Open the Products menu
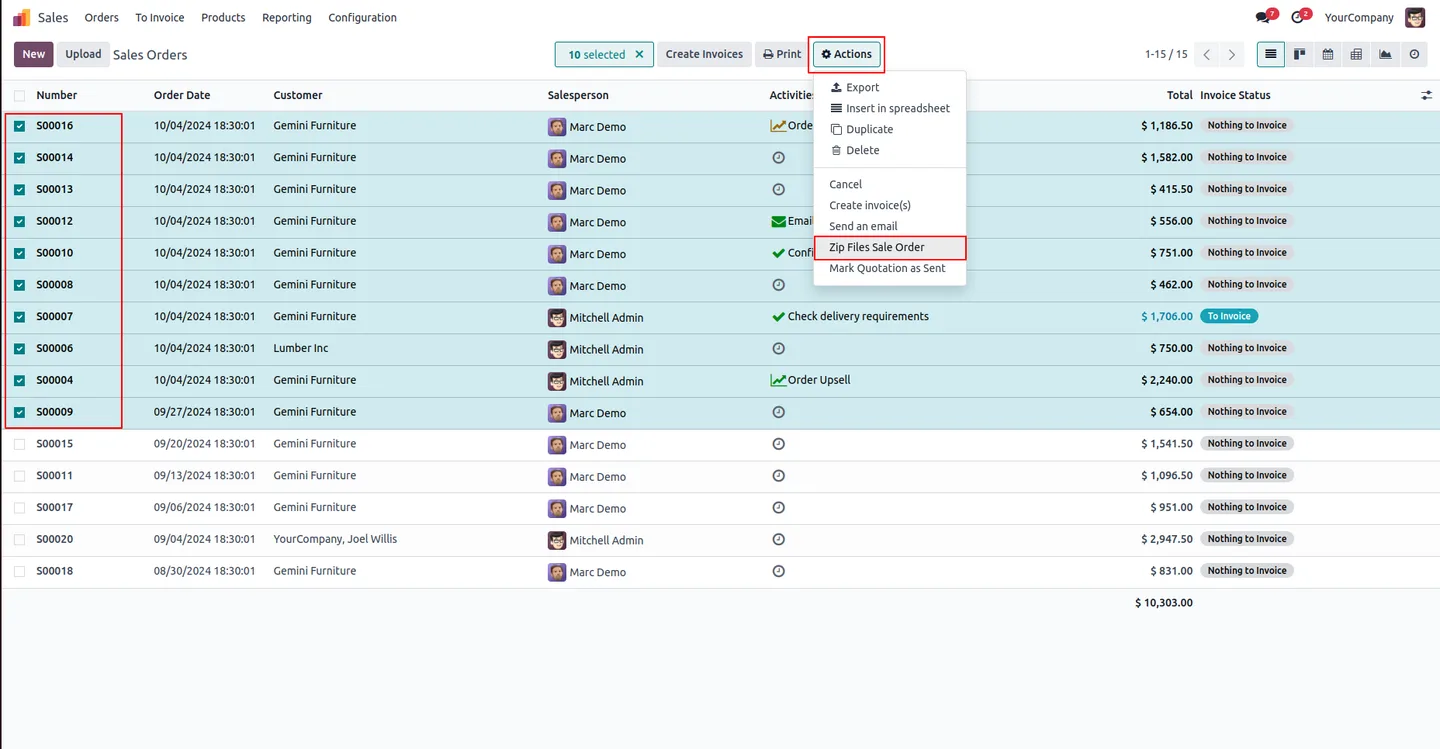 coord(223,18)
